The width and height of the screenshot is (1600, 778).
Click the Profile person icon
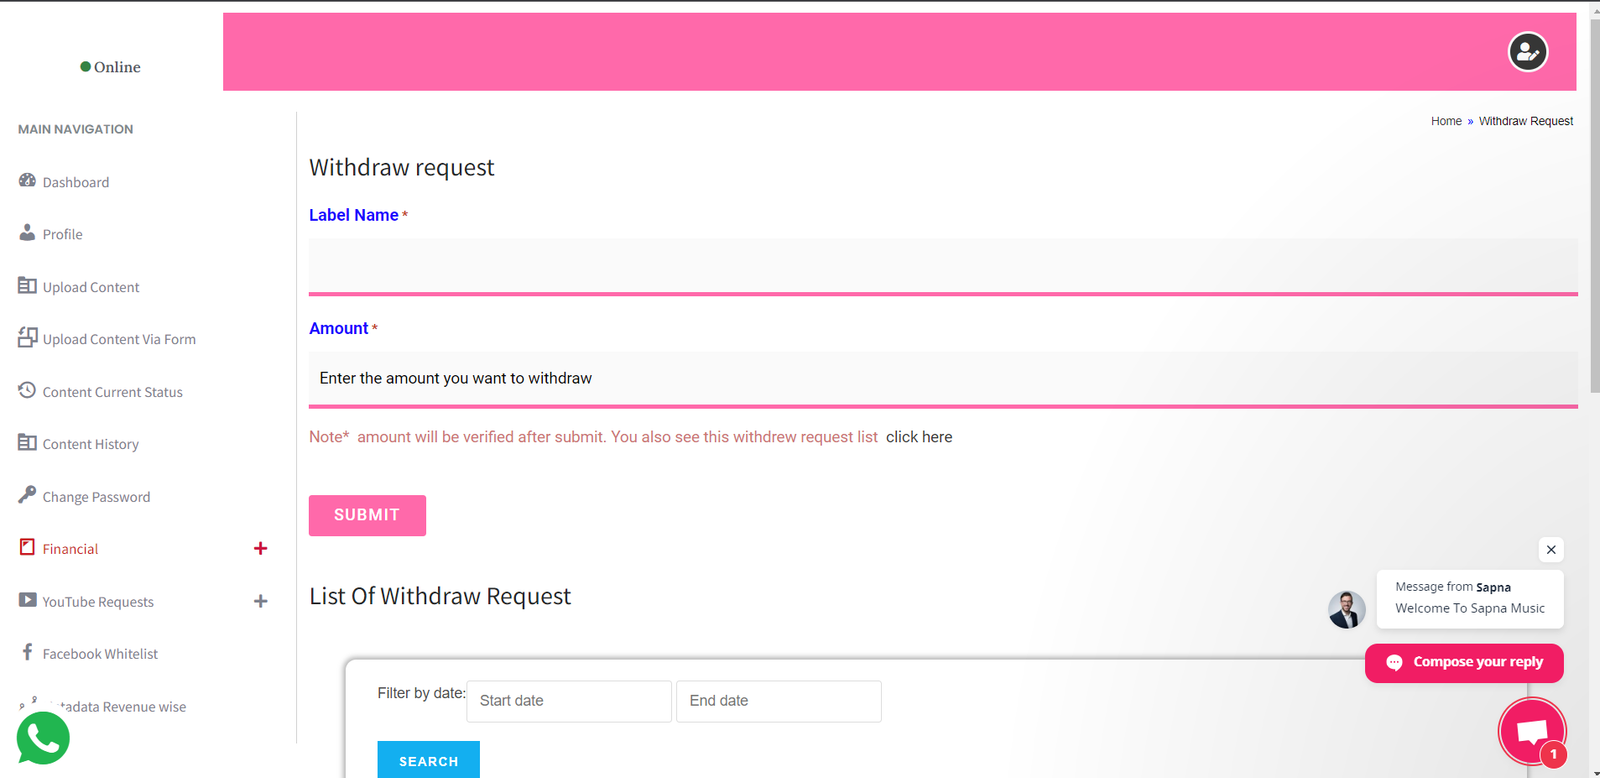click(x=27, y=233)
